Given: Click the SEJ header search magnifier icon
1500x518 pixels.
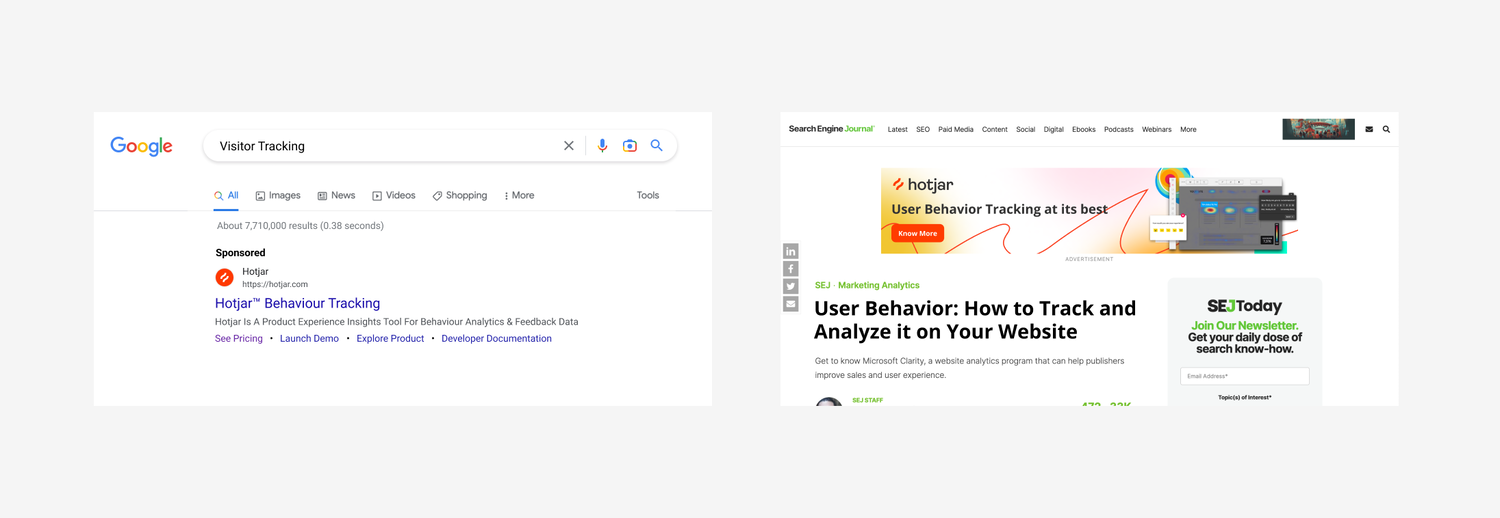Looking at the screenshot, I should click(x=1386, y=130).
